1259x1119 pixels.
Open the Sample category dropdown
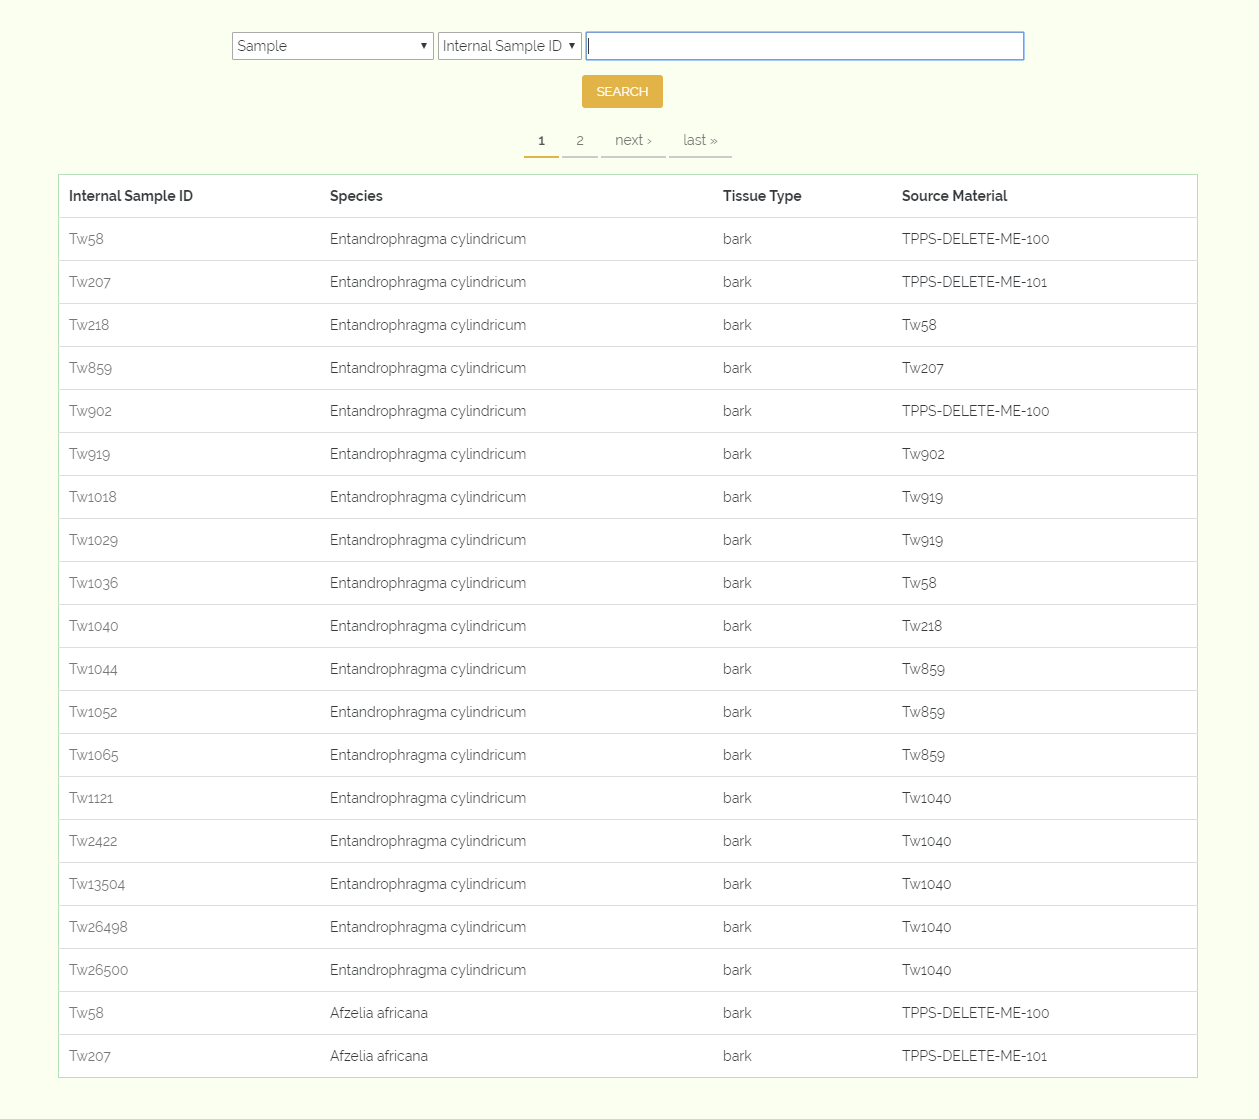click(333, 46)
